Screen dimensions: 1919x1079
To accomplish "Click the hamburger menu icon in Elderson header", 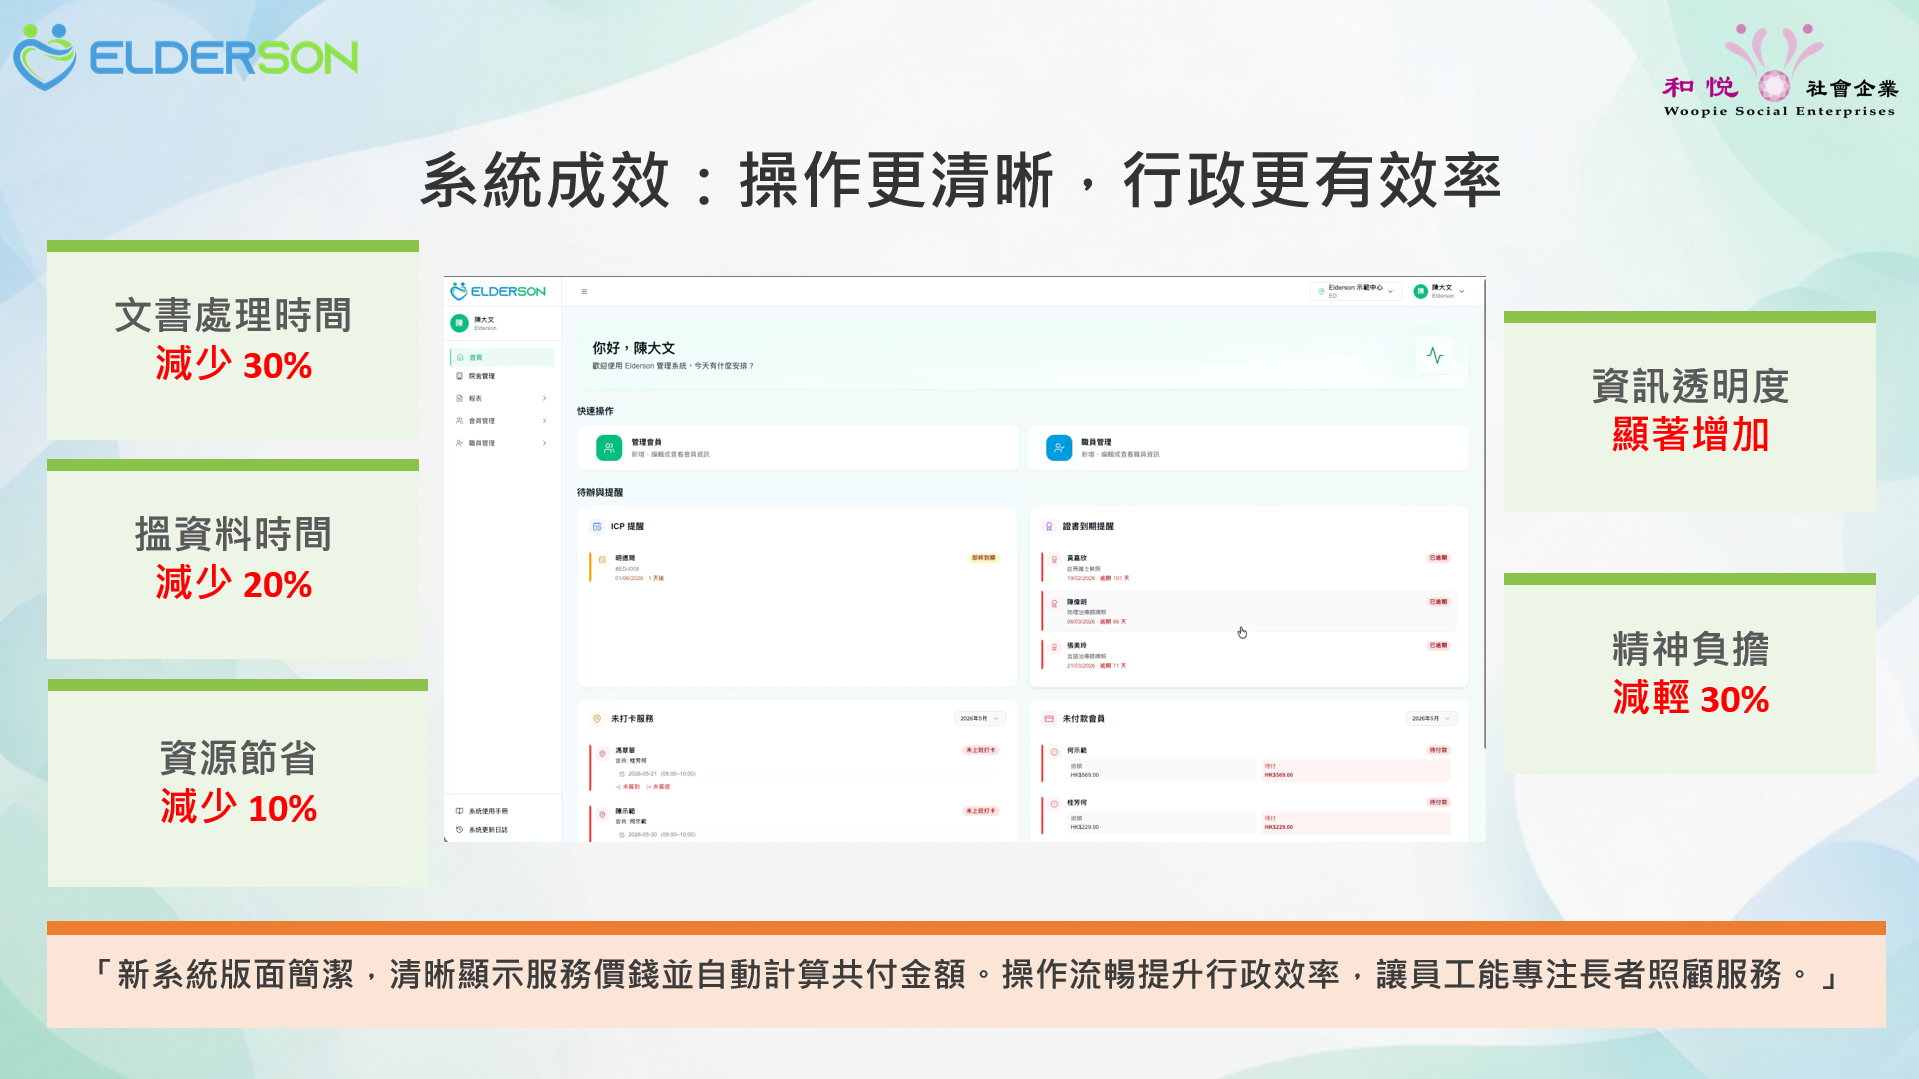I will coord(584,292).
